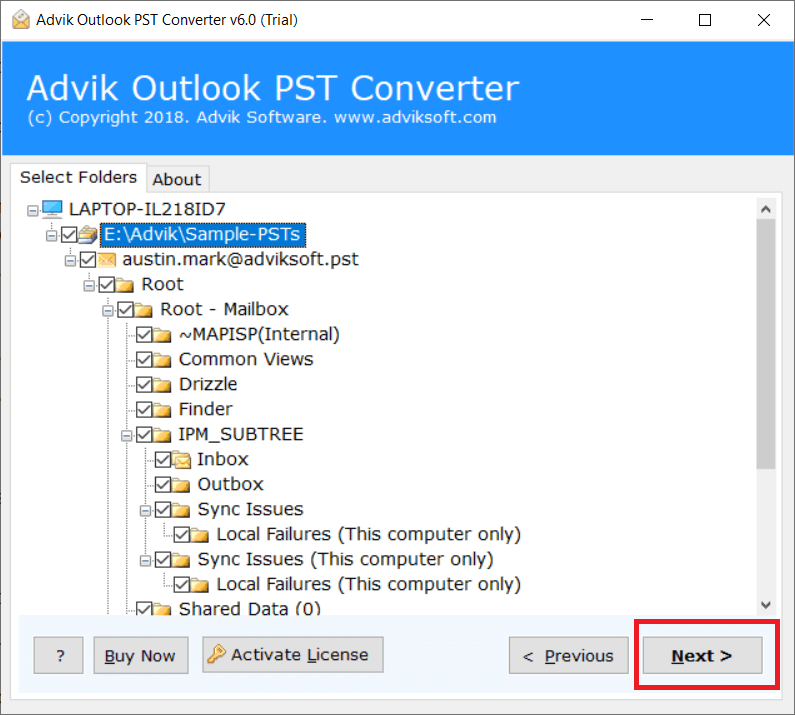Click the LAPTOP-IL218ID7 computer icon
Screen dimensions: 795x715
pos(52,208)
